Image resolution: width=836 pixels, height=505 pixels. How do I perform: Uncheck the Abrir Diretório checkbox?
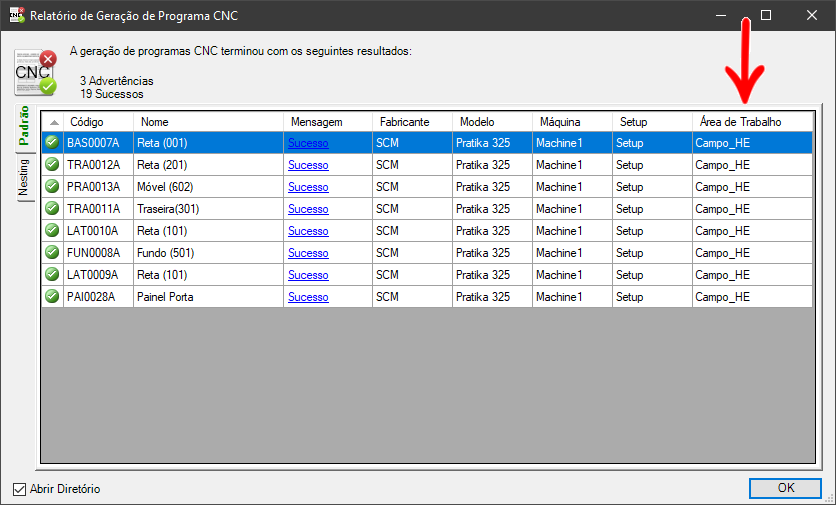coord(19,489)
